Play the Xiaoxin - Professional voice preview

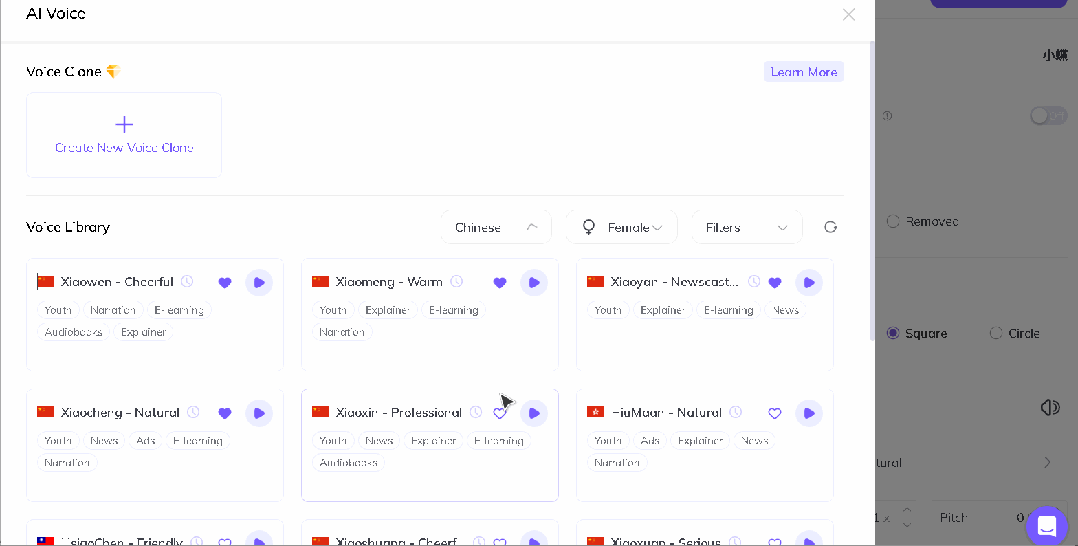pos(534,413)
